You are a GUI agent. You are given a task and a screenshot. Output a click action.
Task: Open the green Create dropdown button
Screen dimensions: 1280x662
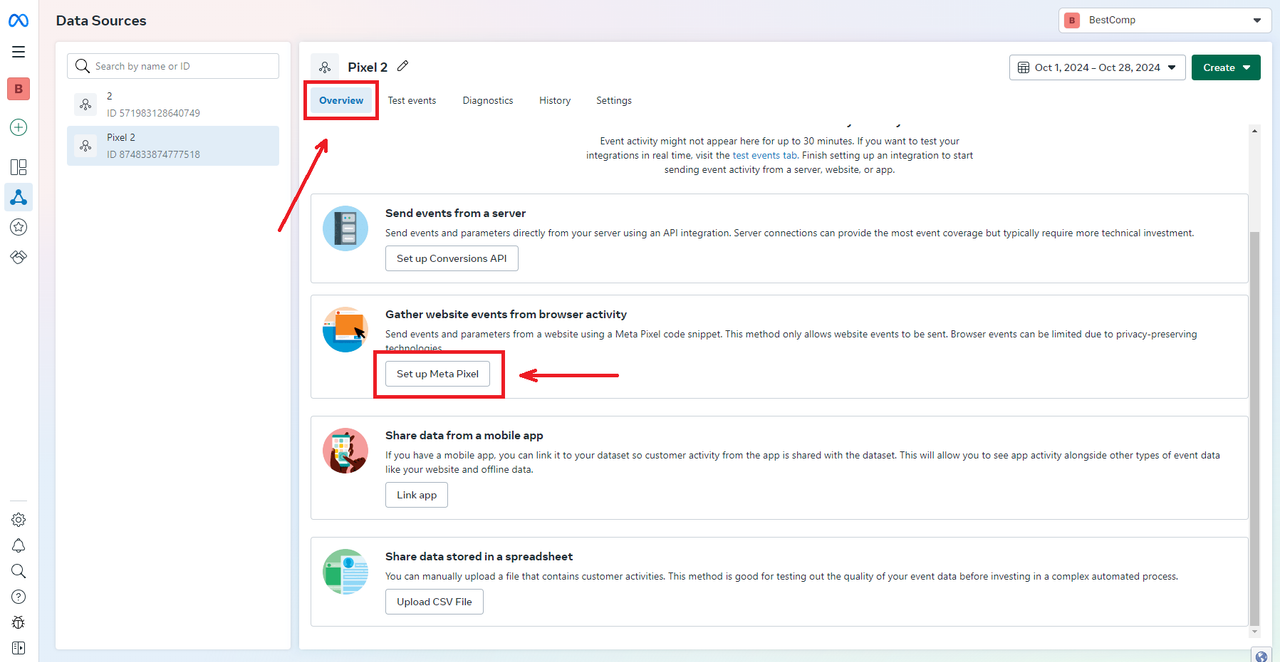(x=1226, y=67)
